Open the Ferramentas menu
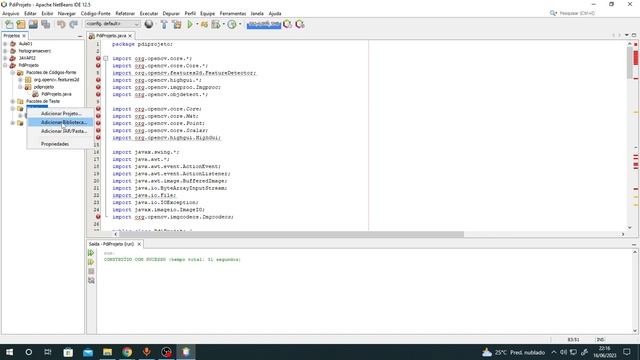Viewport: 640px width, 360px height. [233, 13]
